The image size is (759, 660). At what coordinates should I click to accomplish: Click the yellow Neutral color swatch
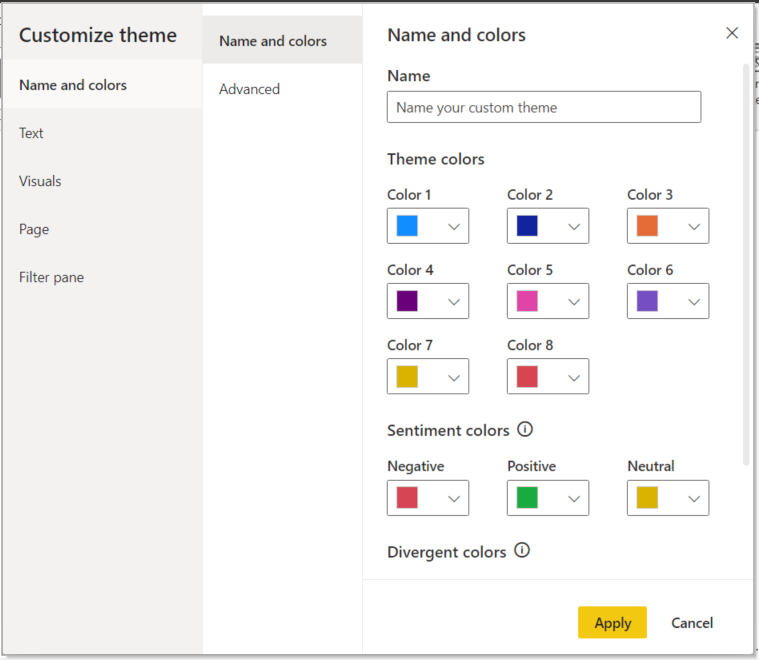click(x=647, y=497)
